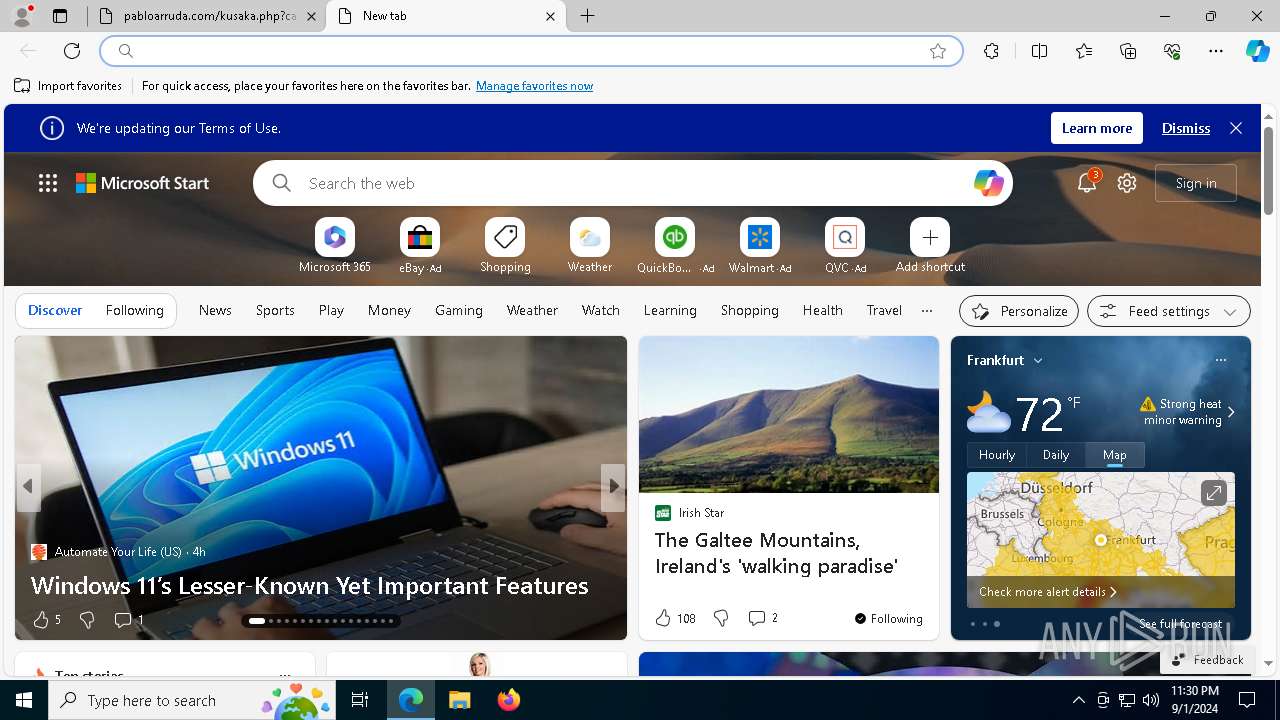
Task: Click the address bar
Action: pyautogui.click(x=530, y=51)
